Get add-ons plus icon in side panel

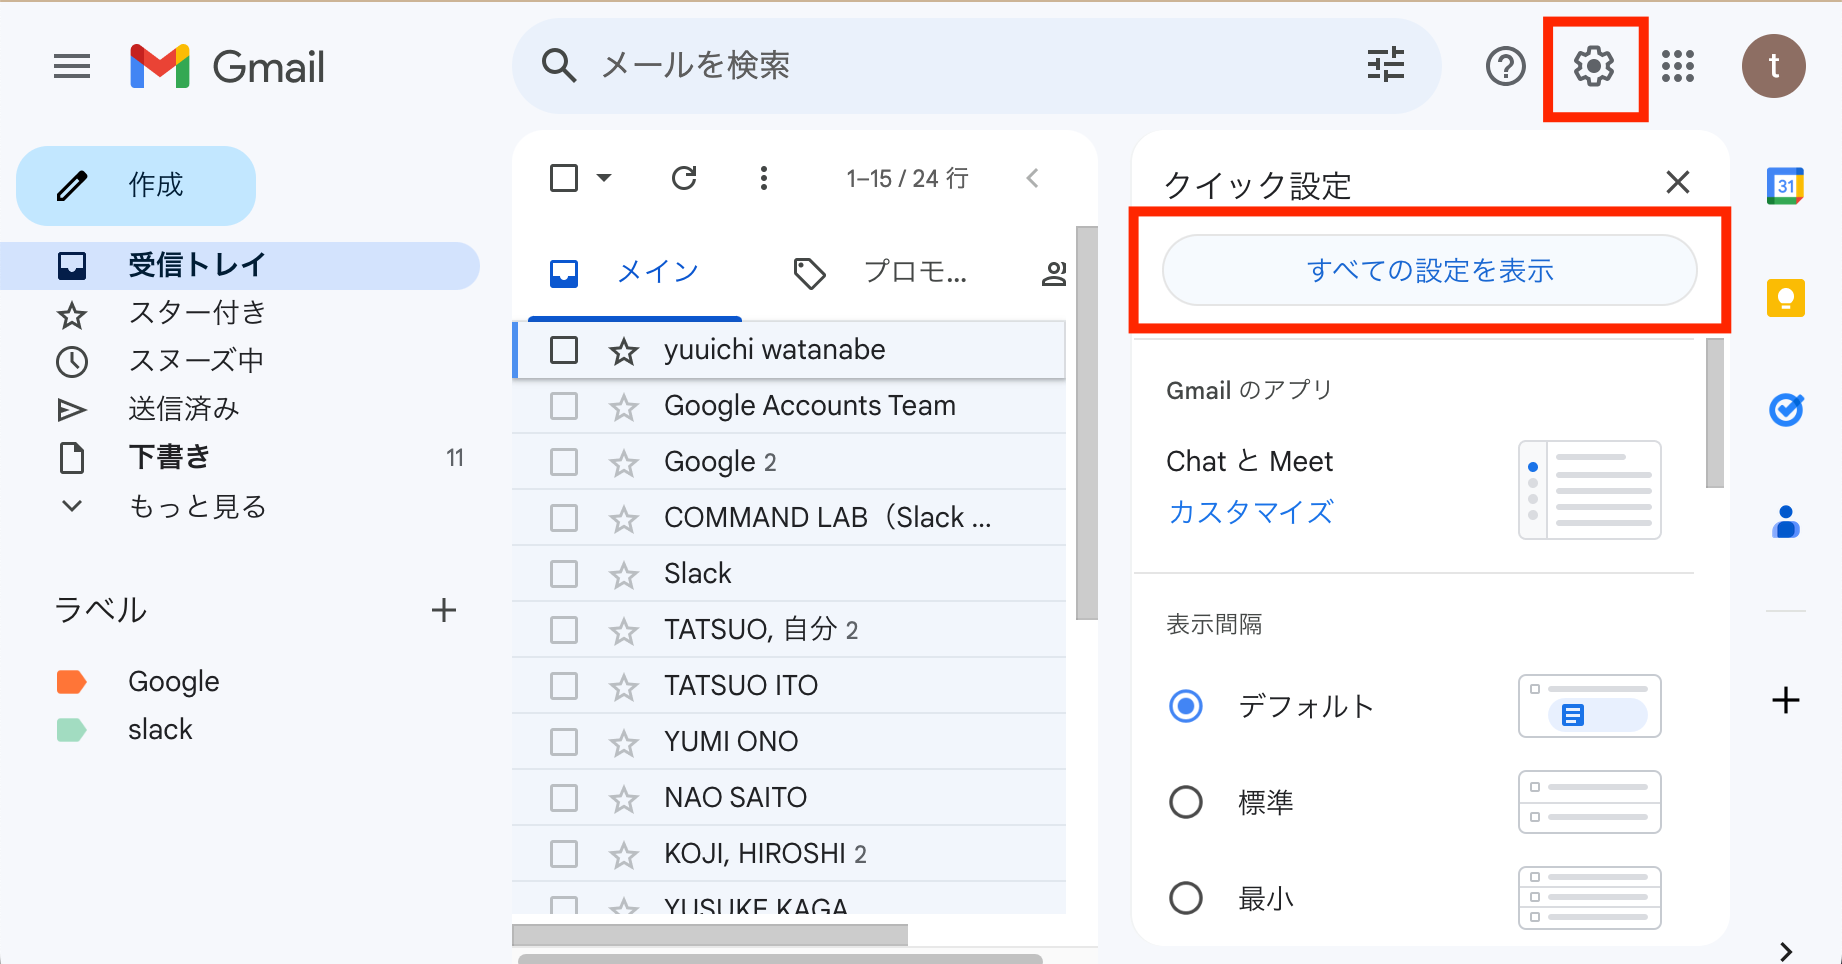(1785, 700)
